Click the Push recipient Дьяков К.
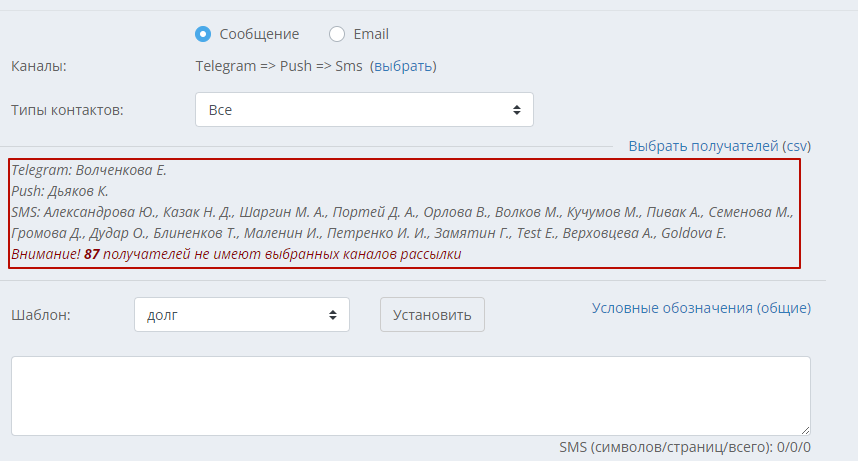Image resolution: width=858 pixels, height=461 pixels. tap(78, 191)
